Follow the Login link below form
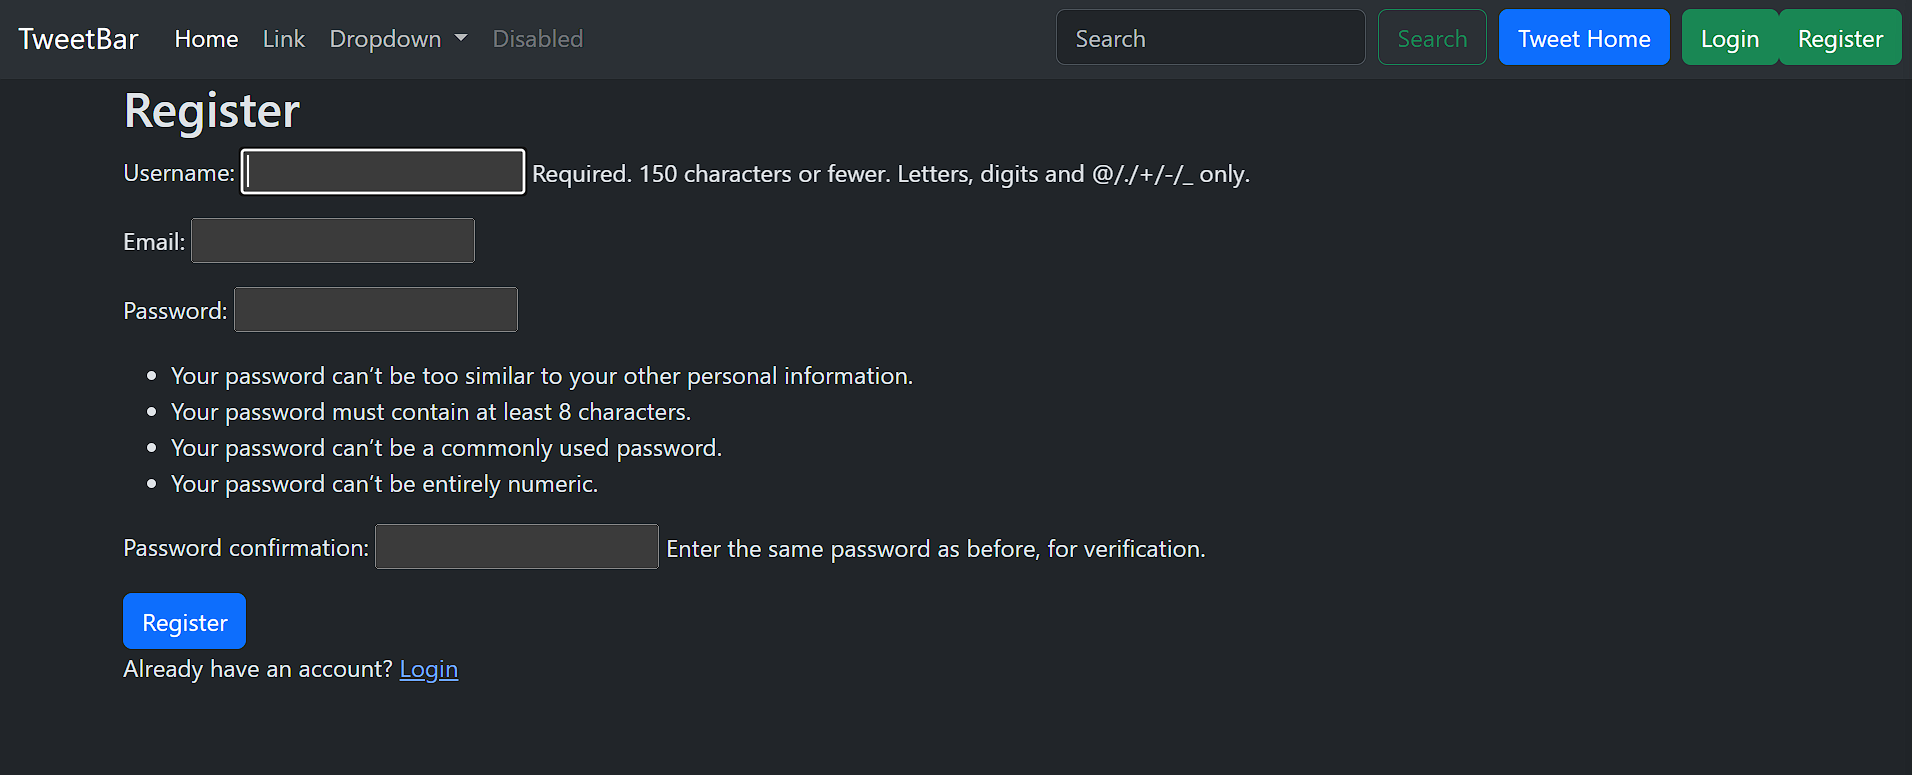This screenshot has height=775, width=1912. point(429,669)
